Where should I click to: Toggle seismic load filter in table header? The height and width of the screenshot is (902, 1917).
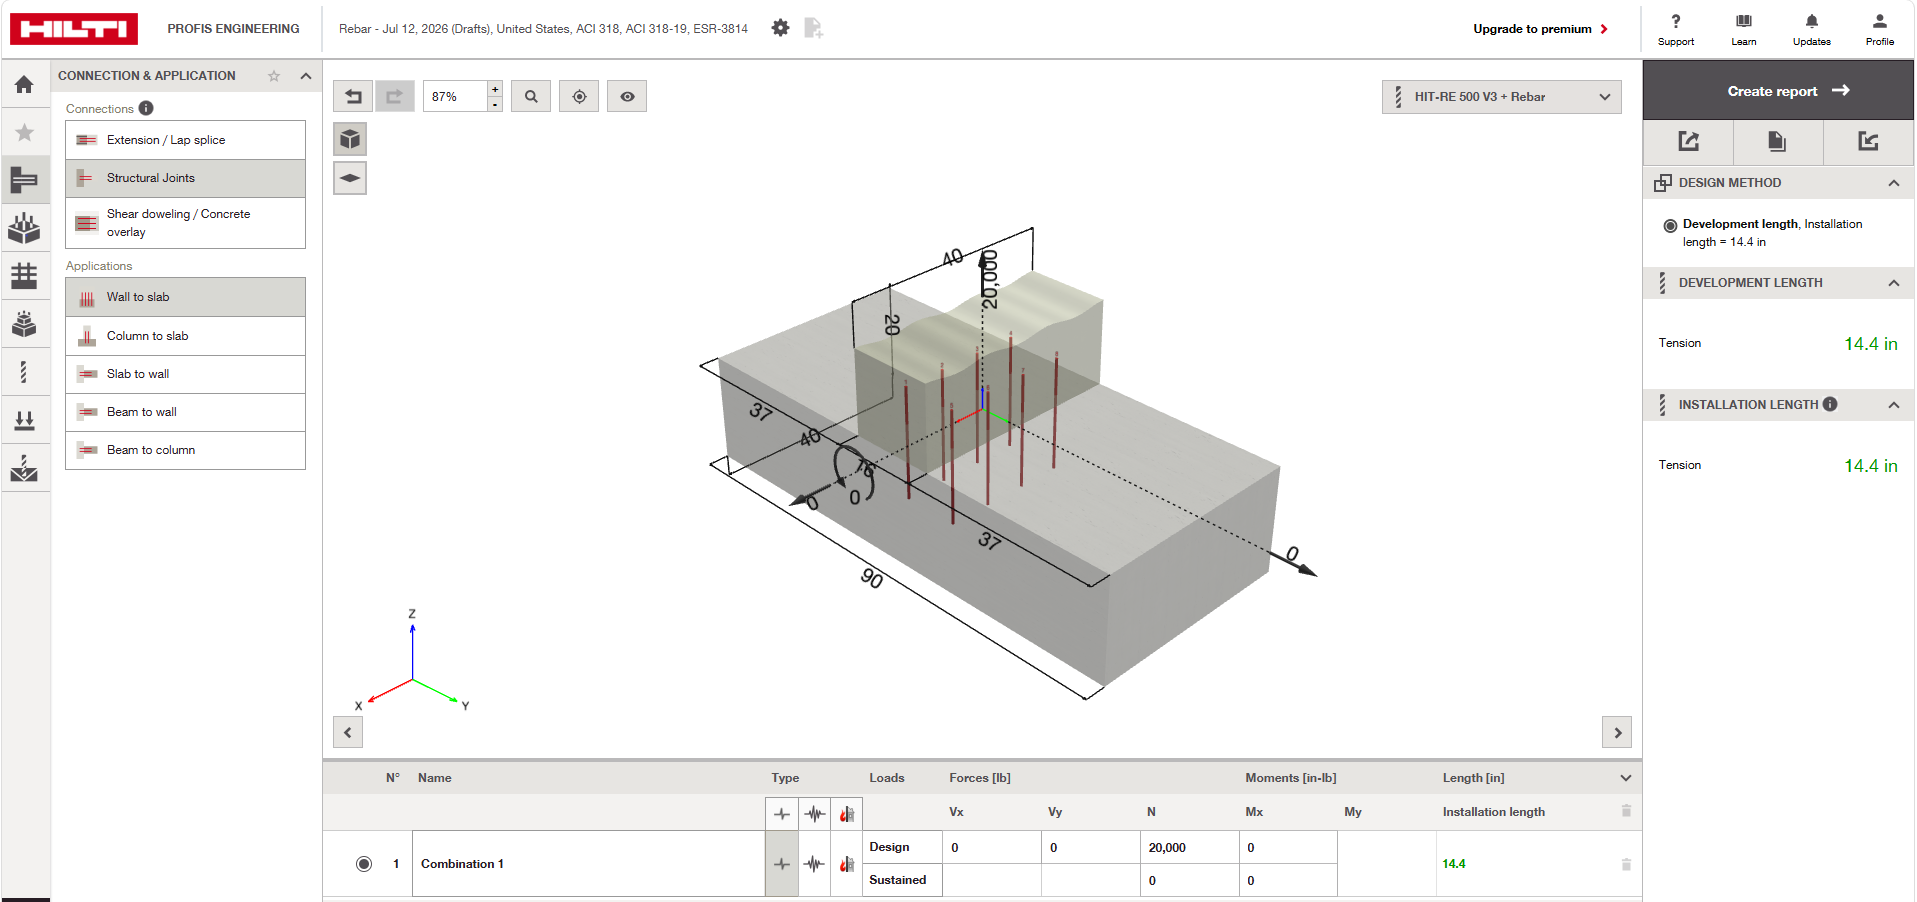(x=815, y=814)
